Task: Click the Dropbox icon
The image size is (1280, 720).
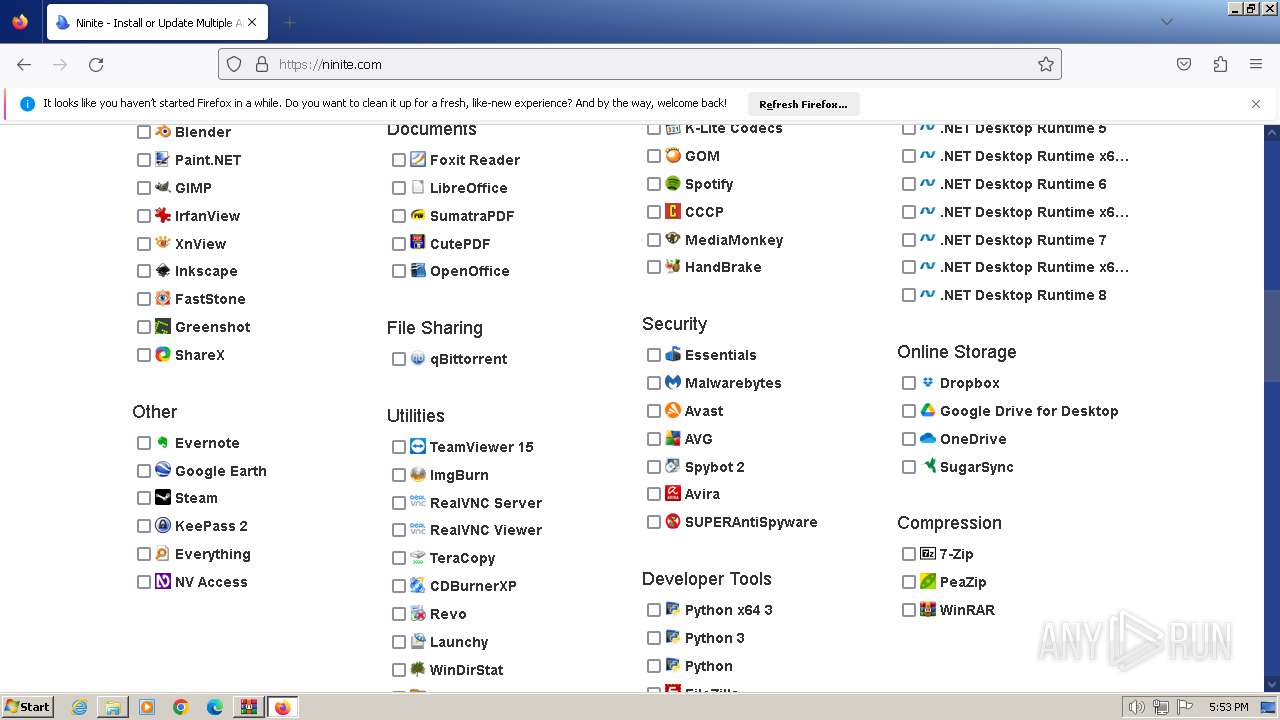Action: [x=928, y=383]
